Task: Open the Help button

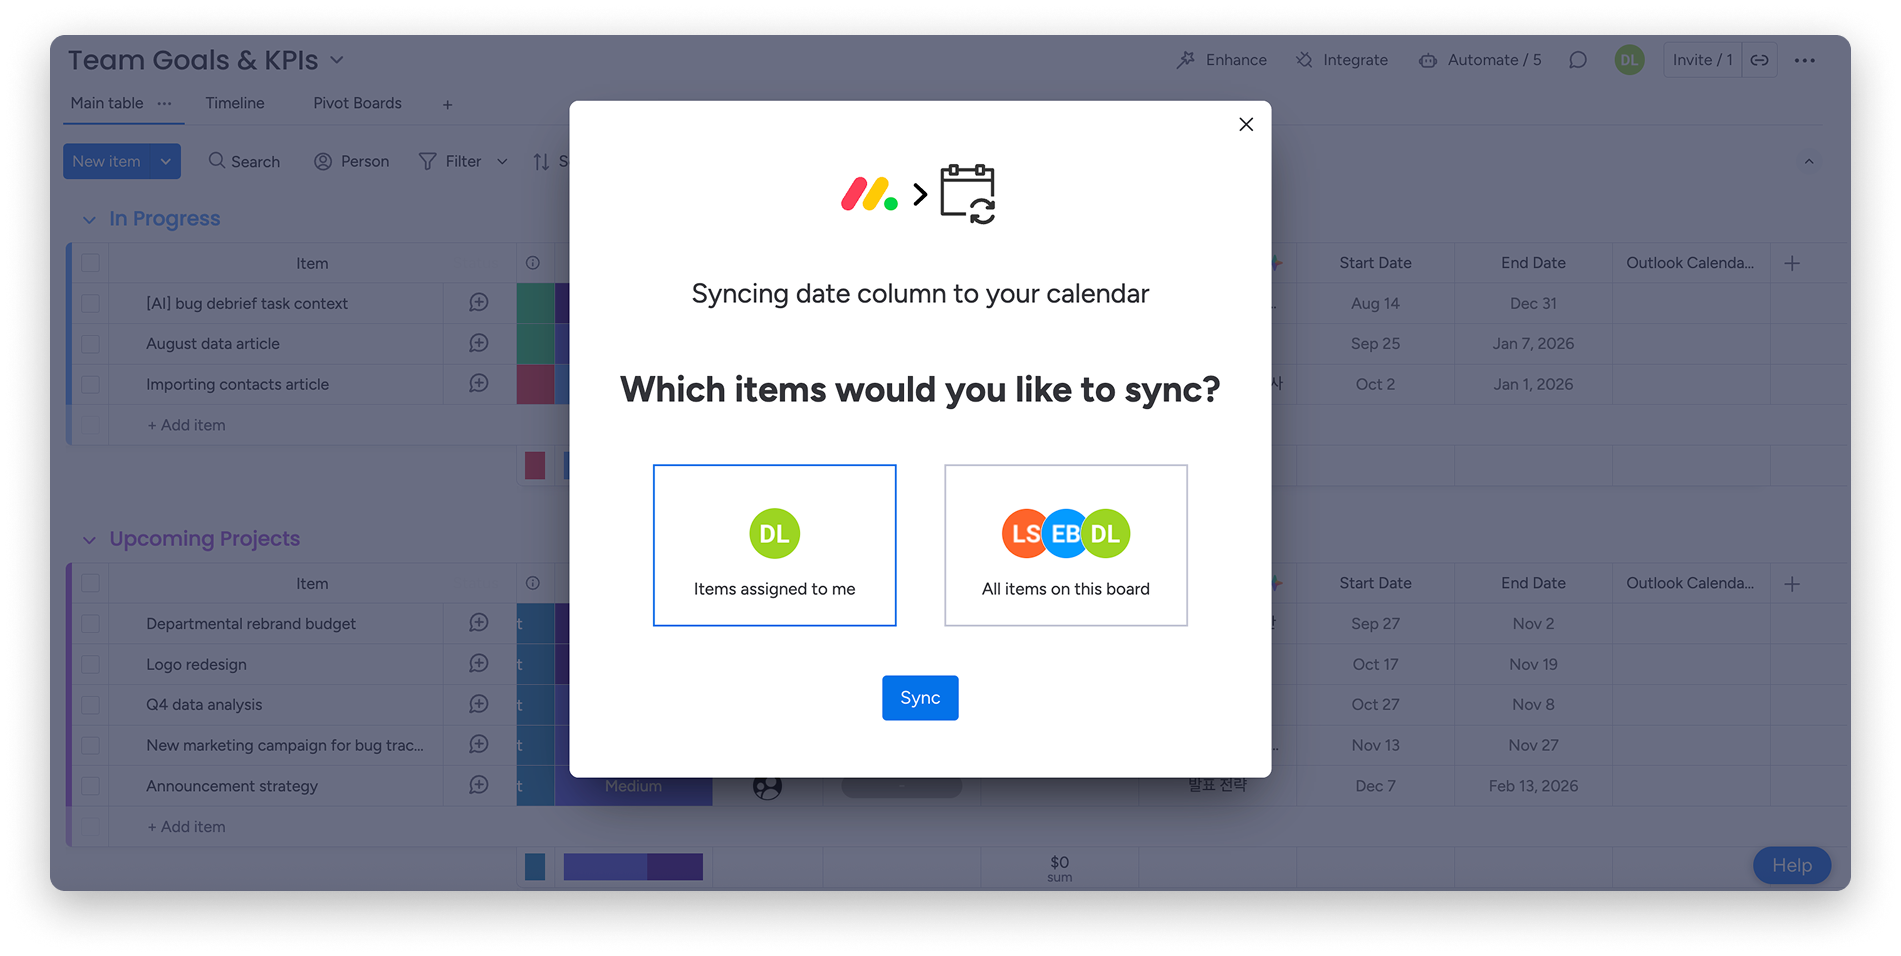Action: pos(1792,865)
